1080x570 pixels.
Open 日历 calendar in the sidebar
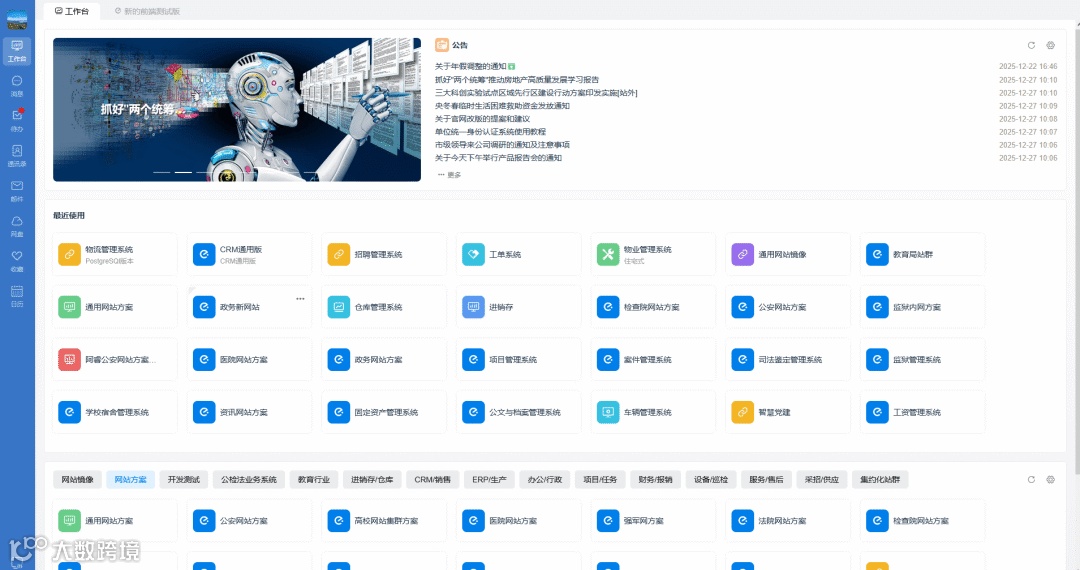pos(17,296)
